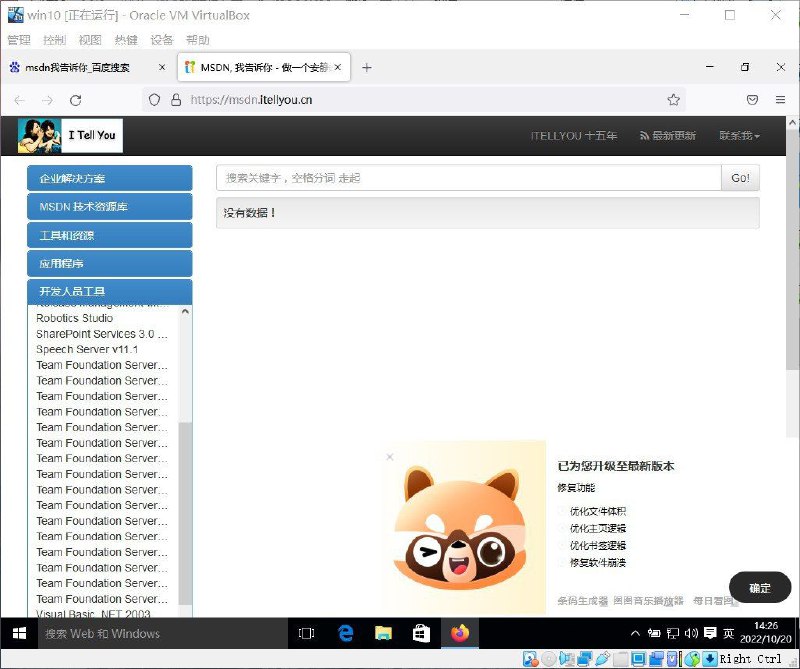The width and height of the screenshot is (800, 669).
Task: Open the Pocket save icon
Action: (x=752, y=100)
